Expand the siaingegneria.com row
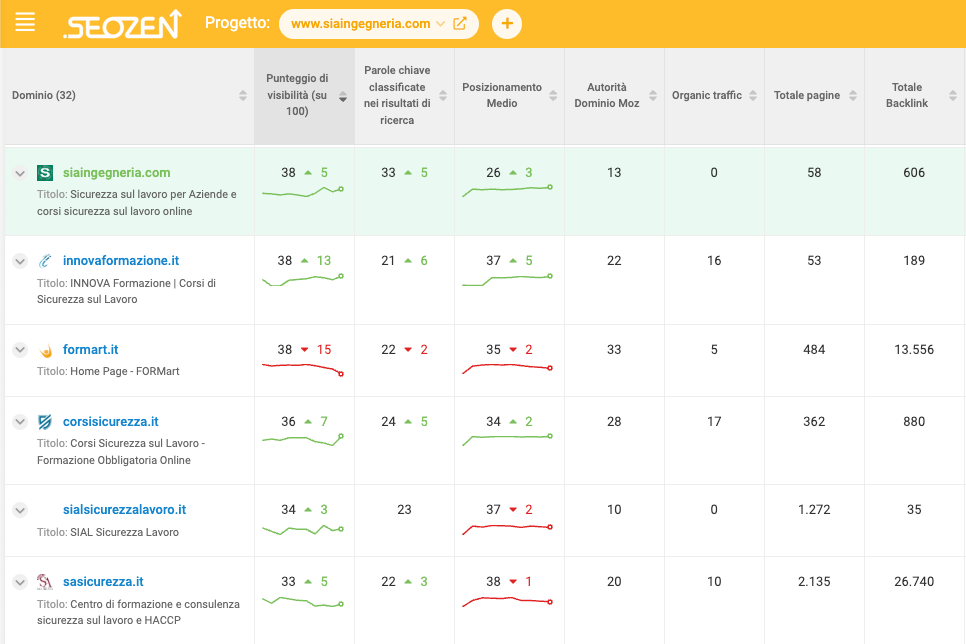The width and height of the screenshot is (966, 644). pos(20,173)
